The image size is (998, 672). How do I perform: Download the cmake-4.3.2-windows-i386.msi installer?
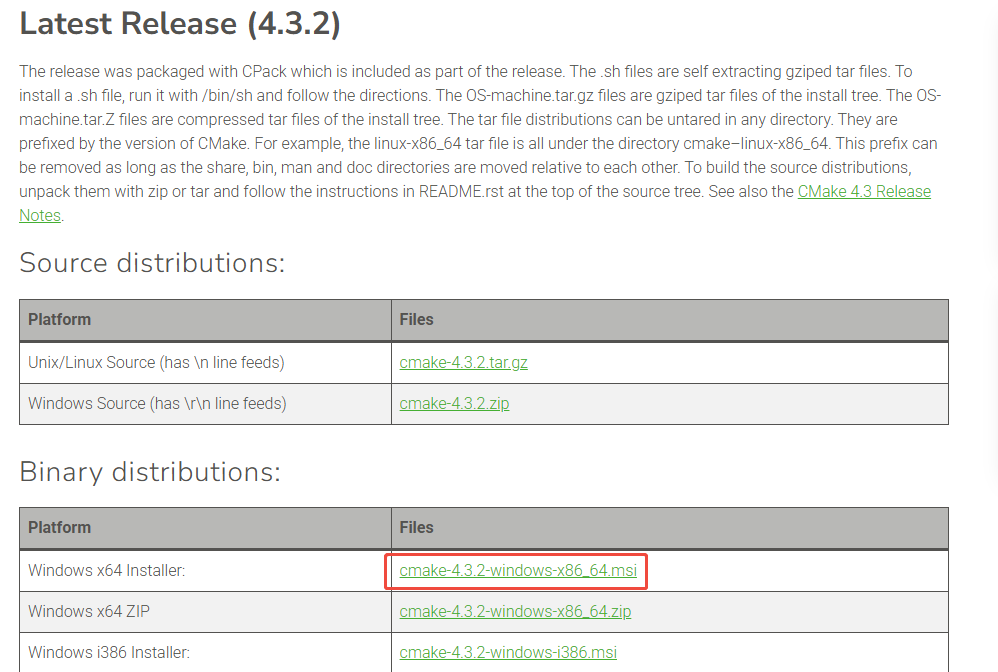click(508, 652)
